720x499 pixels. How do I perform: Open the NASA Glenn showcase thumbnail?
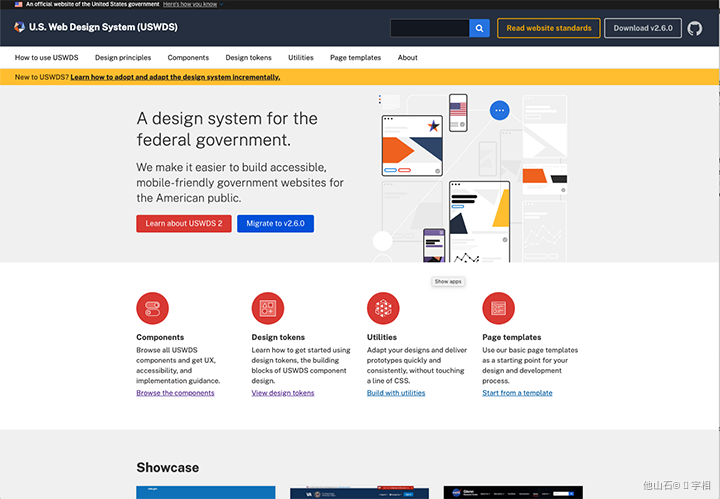click(513, 492)
